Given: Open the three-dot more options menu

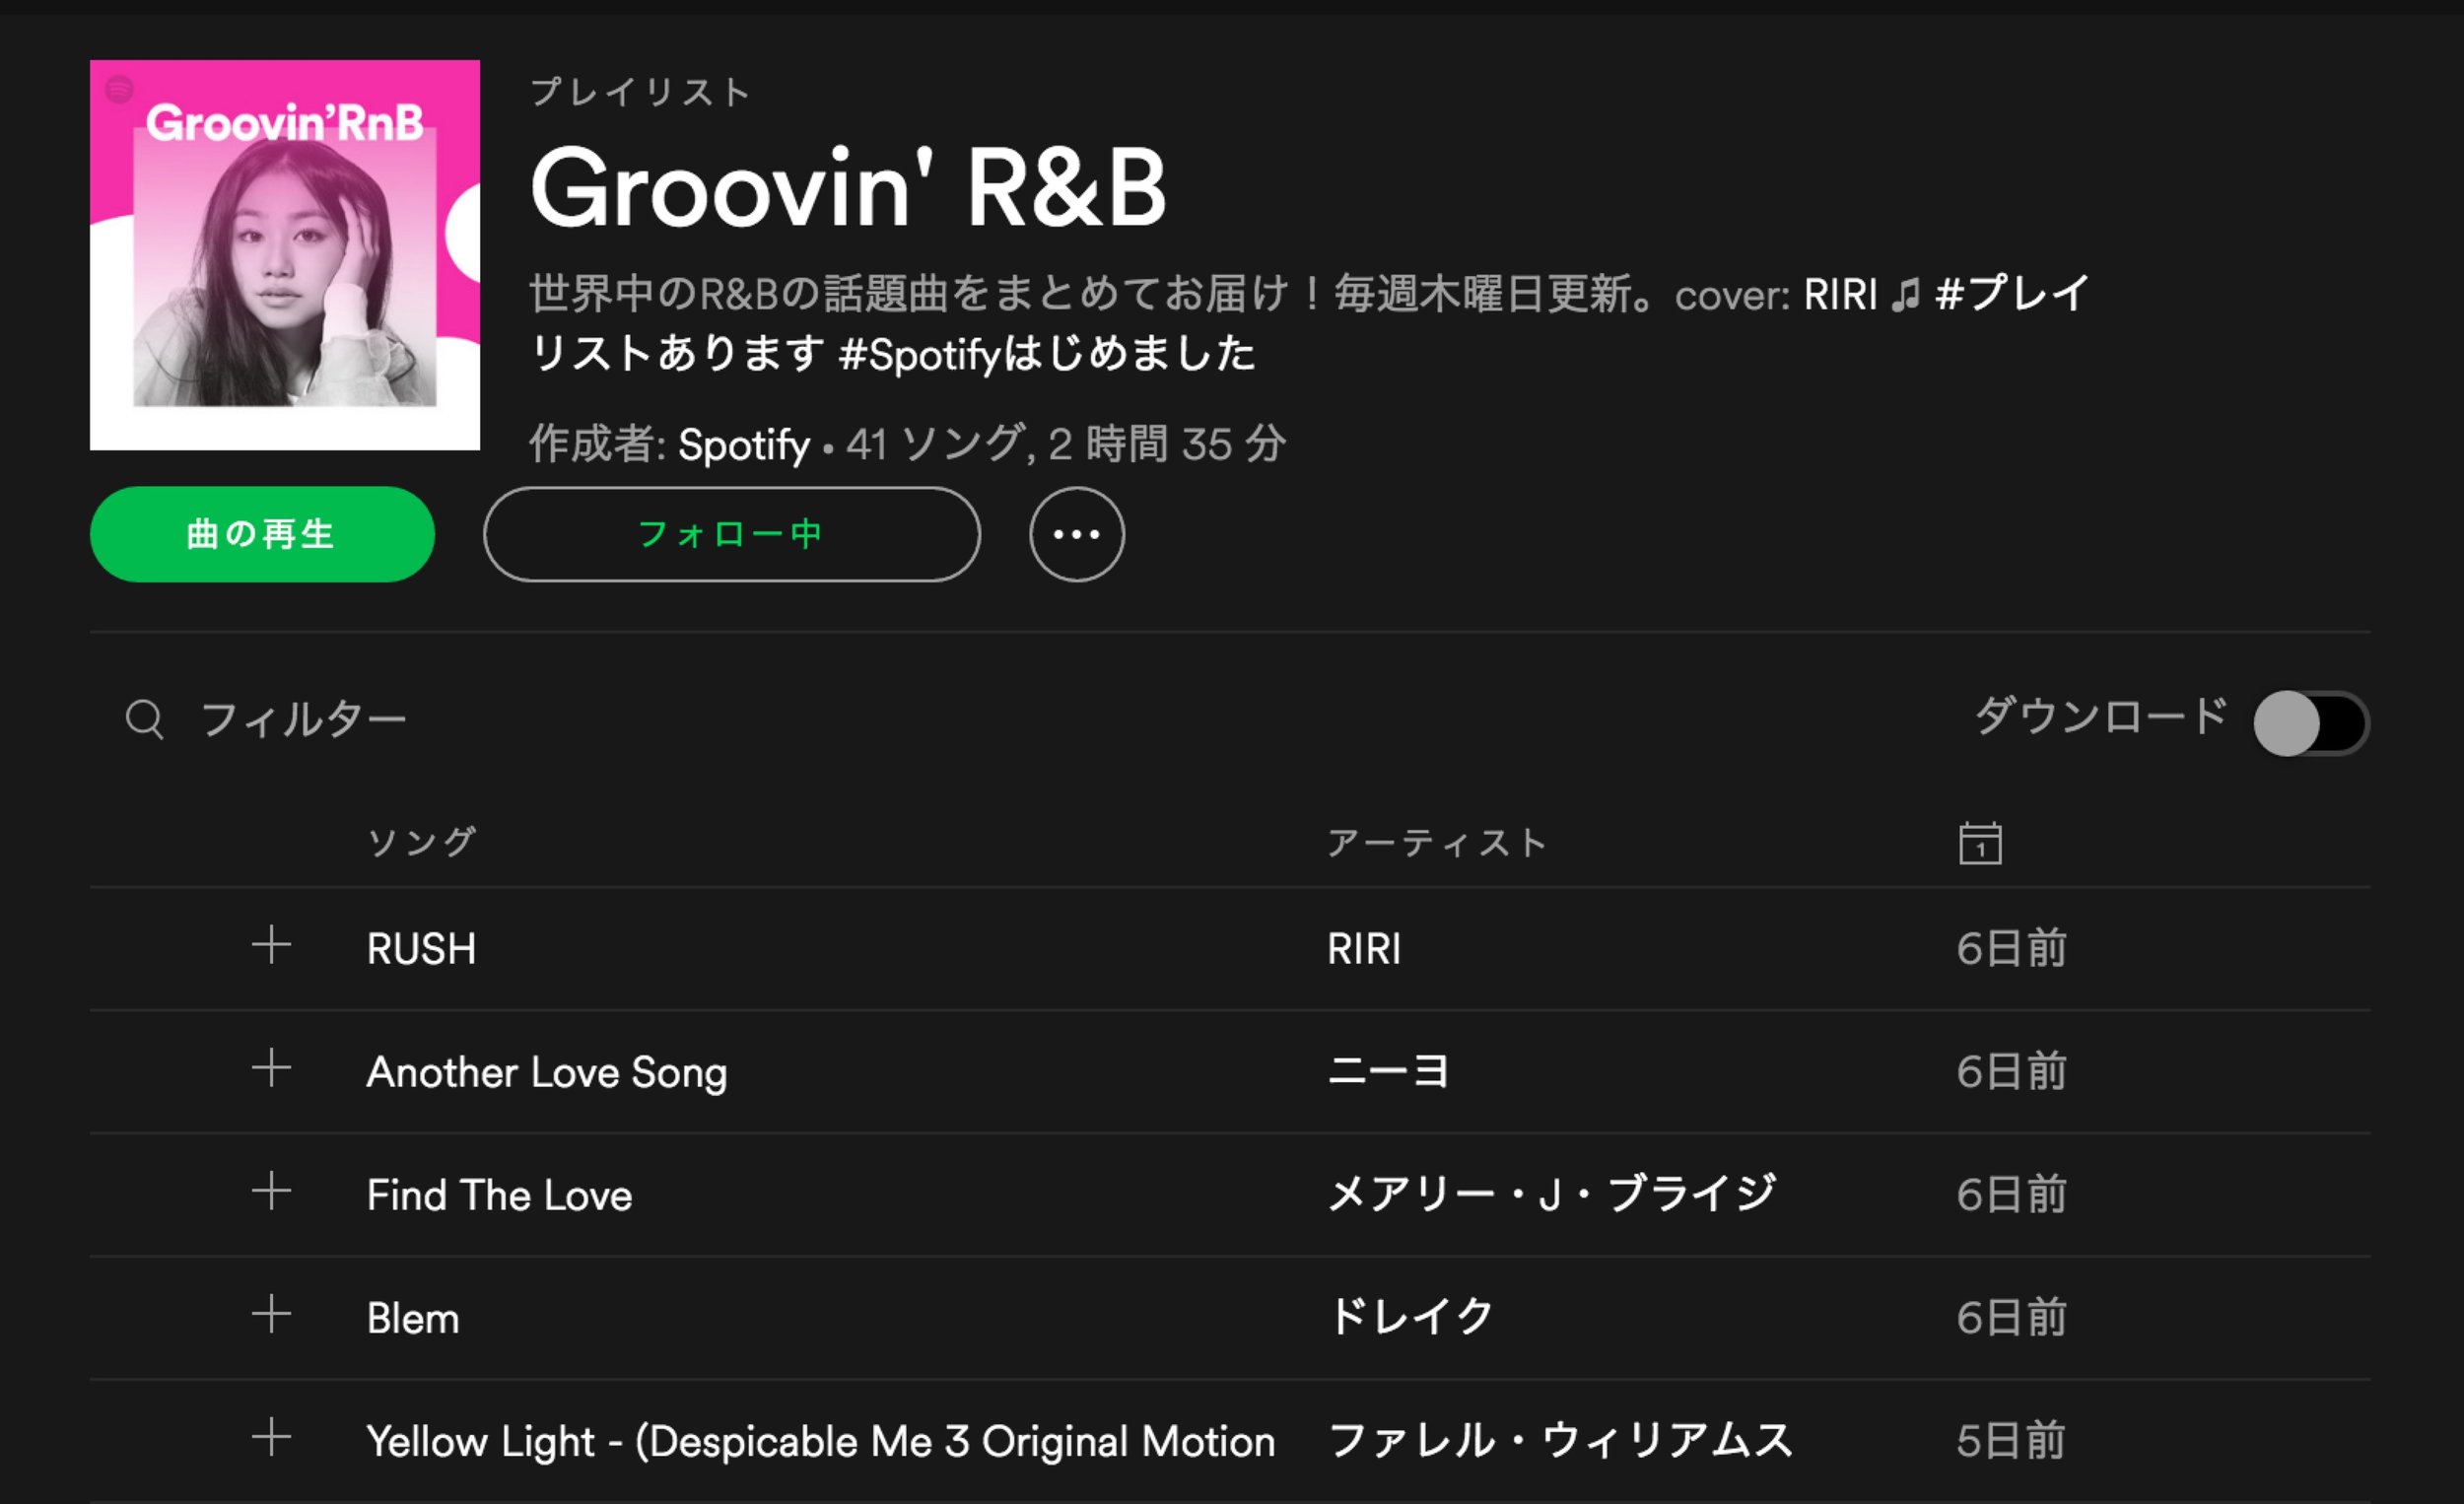Looking at the screenshot, I should (1077, 534).
